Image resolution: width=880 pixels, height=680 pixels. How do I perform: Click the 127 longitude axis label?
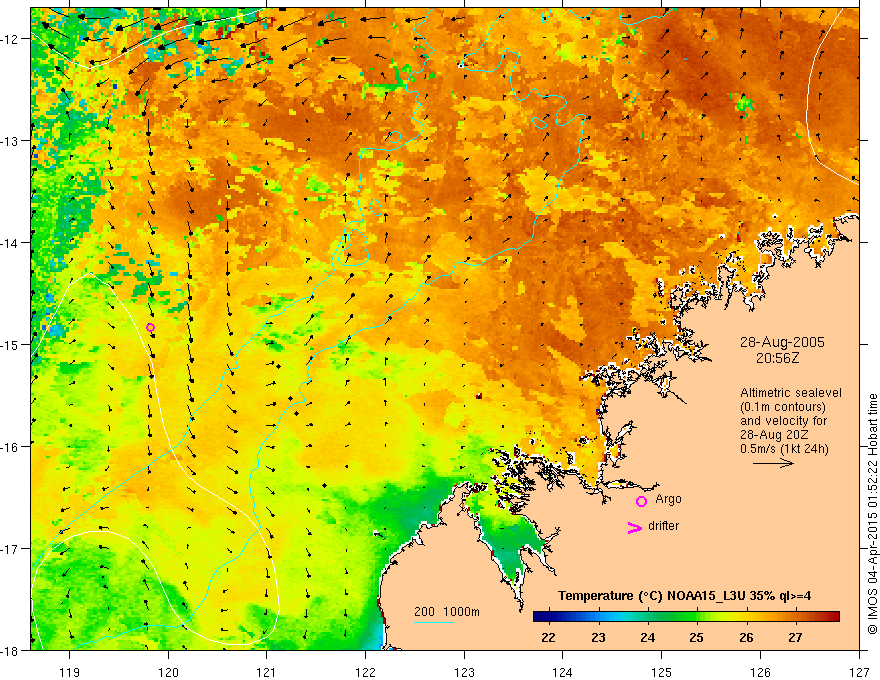click(859, 672)
